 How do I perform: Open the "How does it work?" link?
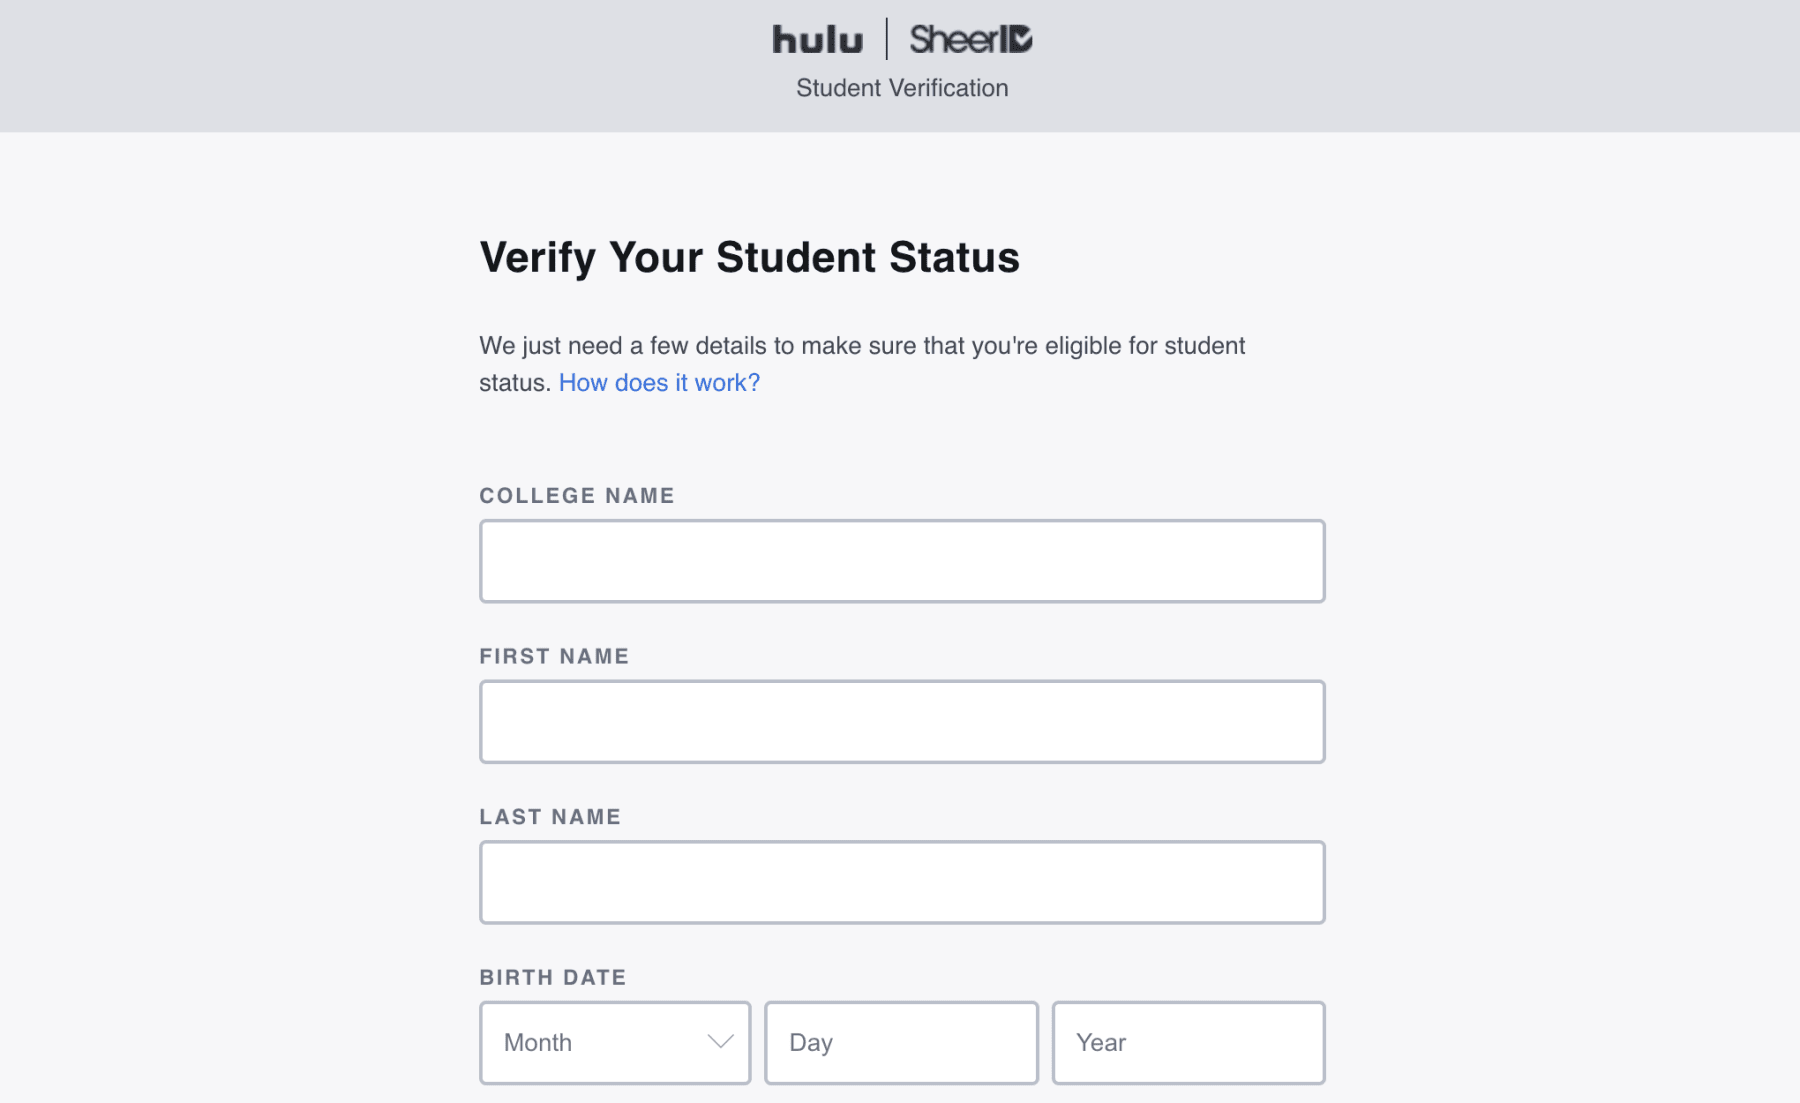pyautogui.click(x=659, y=383)
